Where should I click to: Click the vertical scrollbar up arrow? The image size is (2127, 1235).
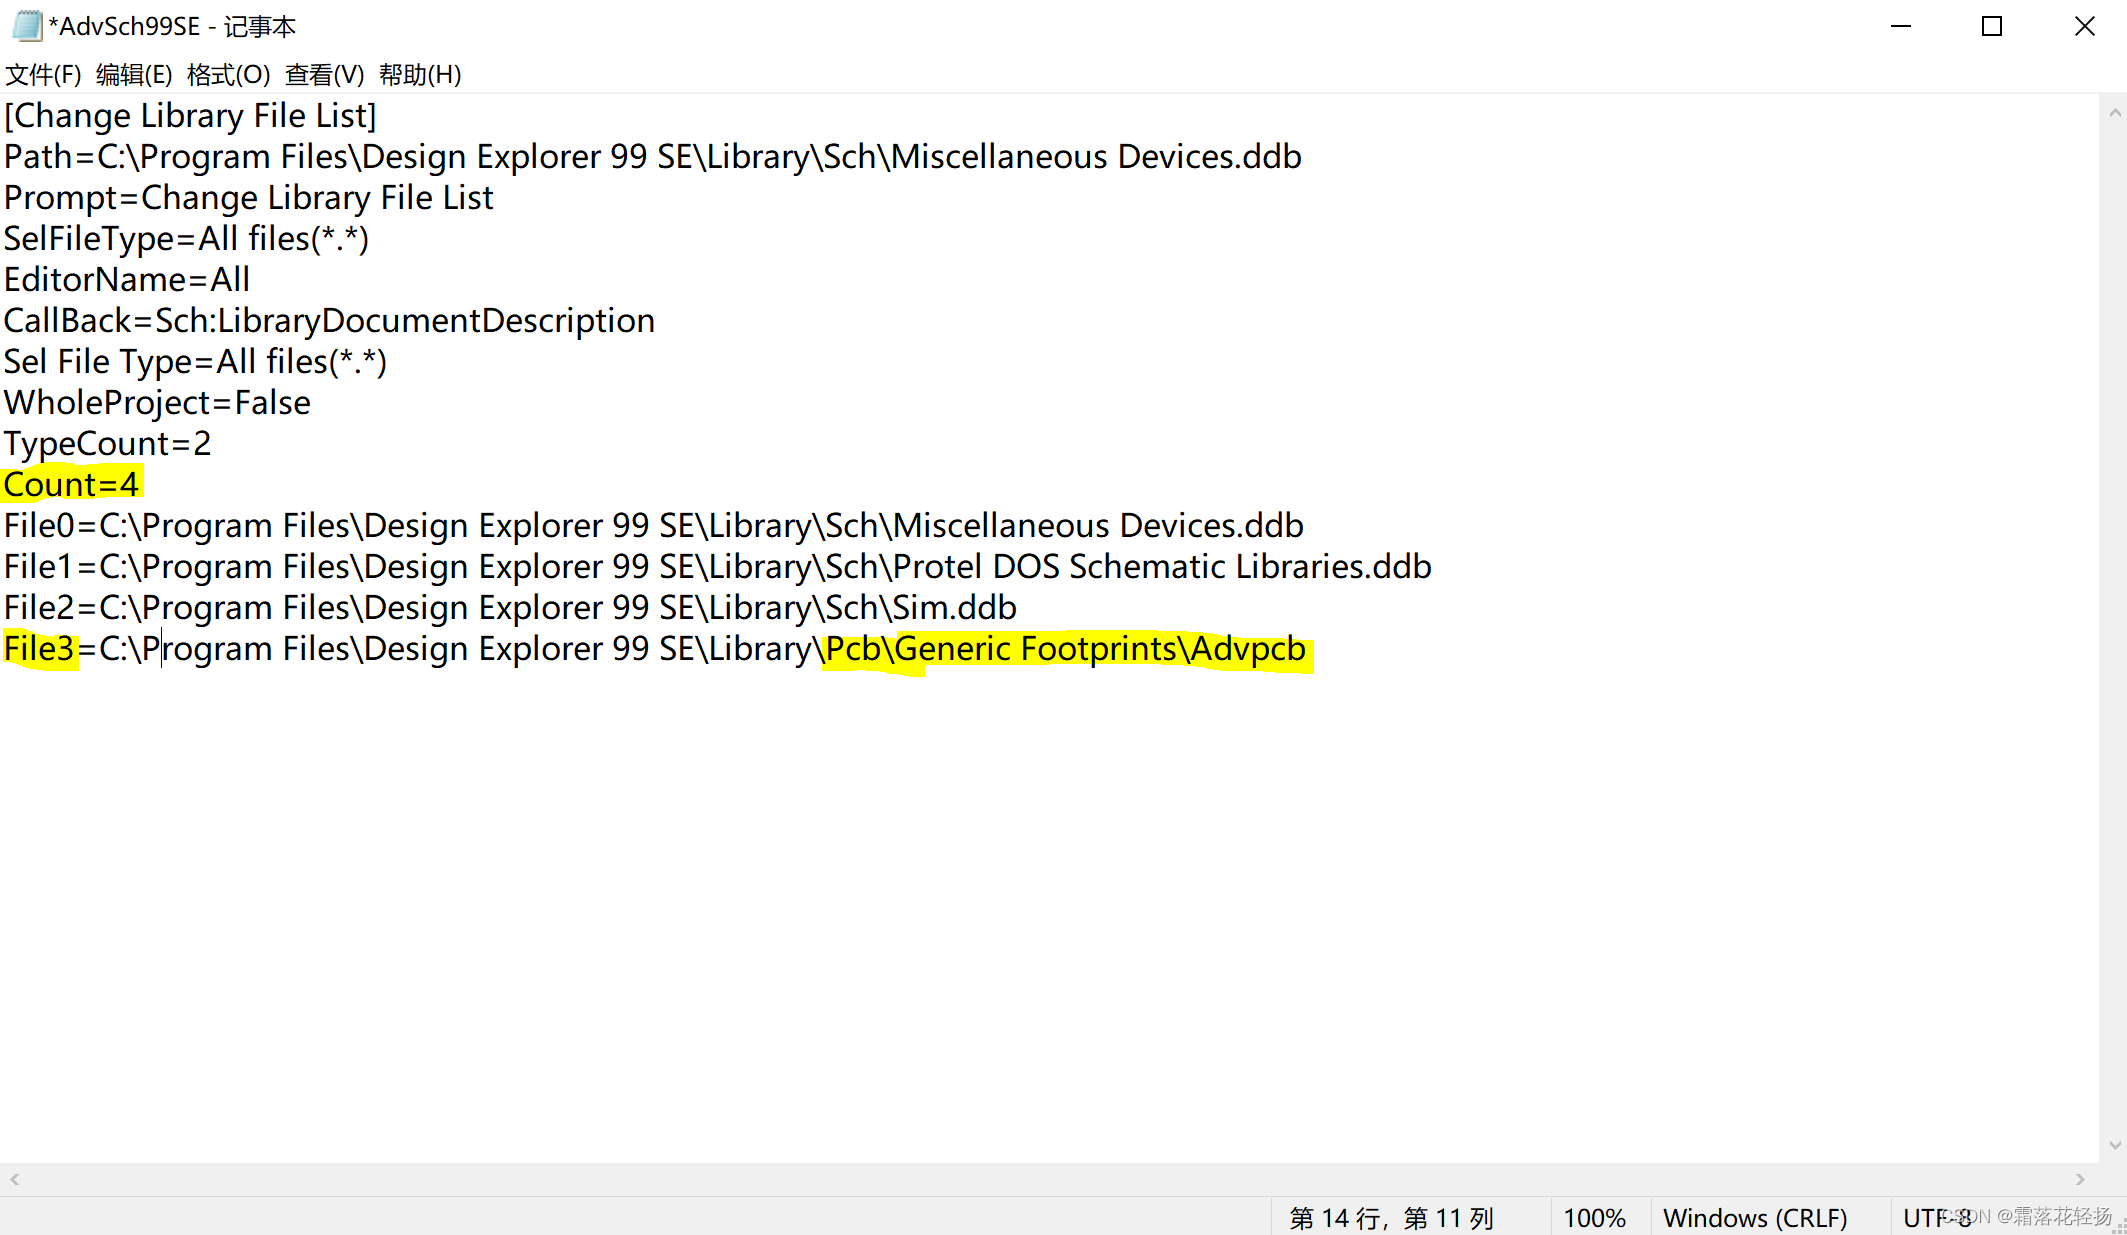(2114, 113)
